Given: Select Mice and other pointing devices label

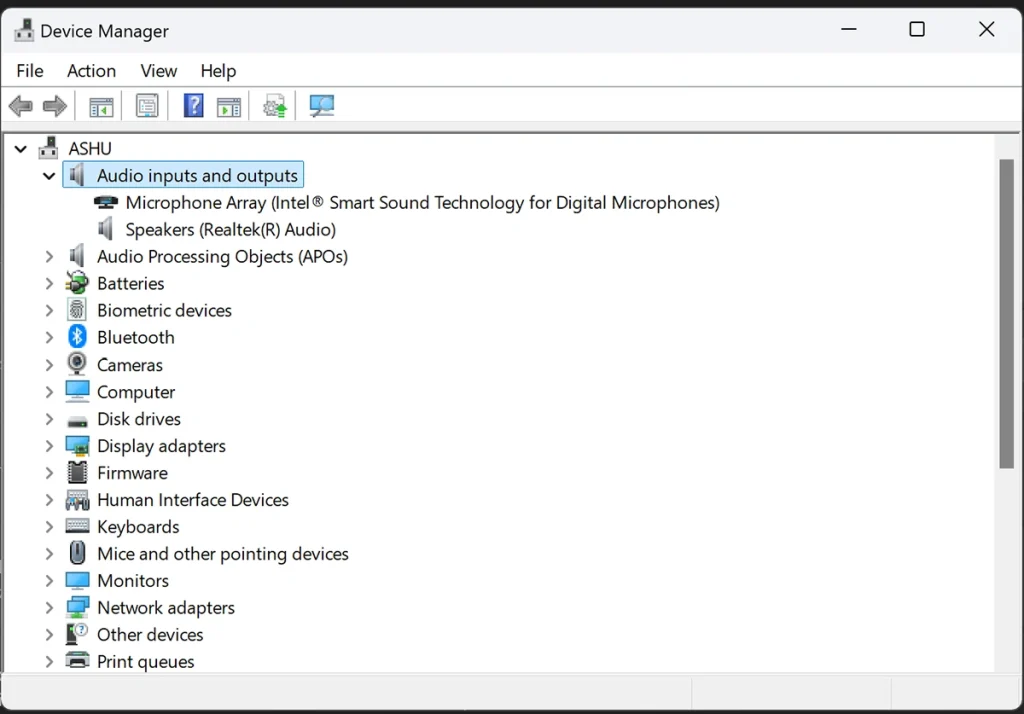Looking at the screenshot, I should (223, 554).
